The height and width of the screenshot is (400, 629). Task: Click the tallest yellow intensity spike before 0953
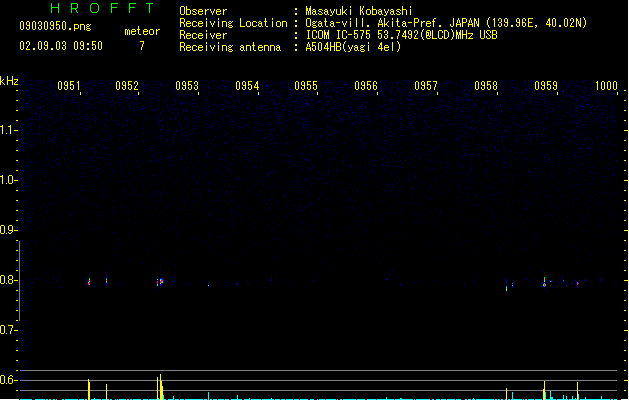[x=160, y=387]
